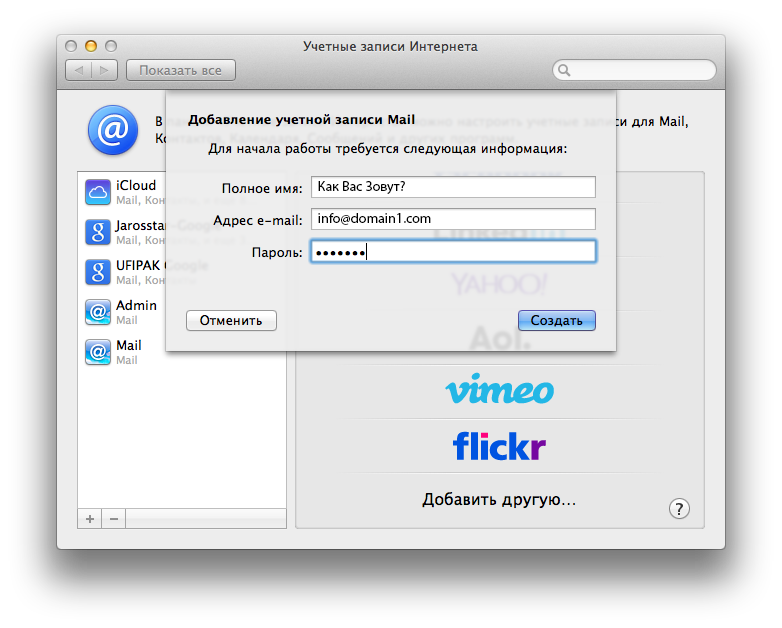The height and width of the screenshot is (628, 782).
Task: Choose the Yahoo provider logo behind dialog
Action: 499,284
